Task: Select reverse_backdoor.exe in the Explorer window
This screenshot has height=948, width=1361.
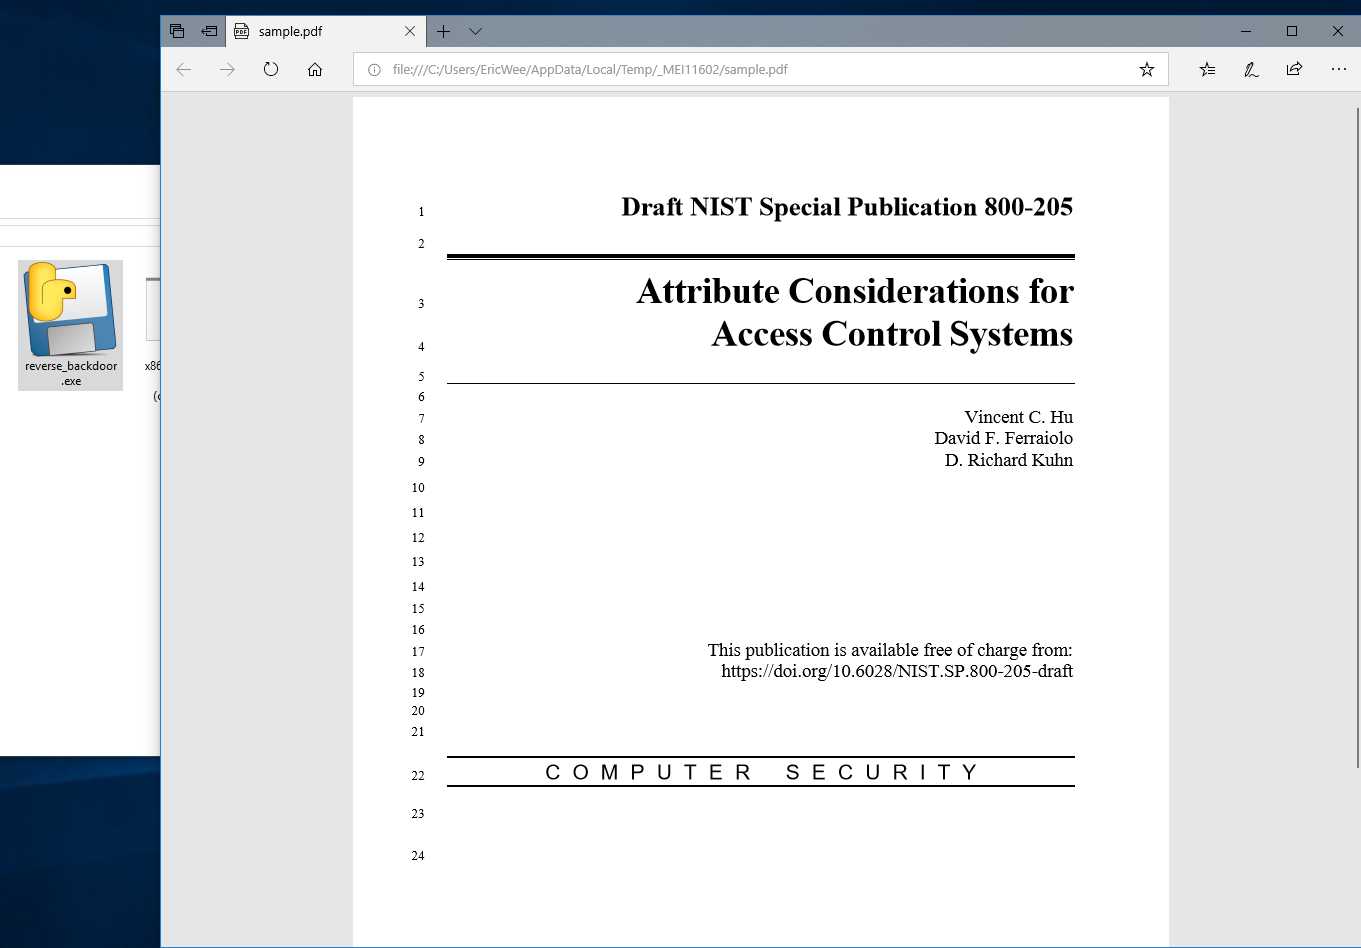Action: [71, 325]
